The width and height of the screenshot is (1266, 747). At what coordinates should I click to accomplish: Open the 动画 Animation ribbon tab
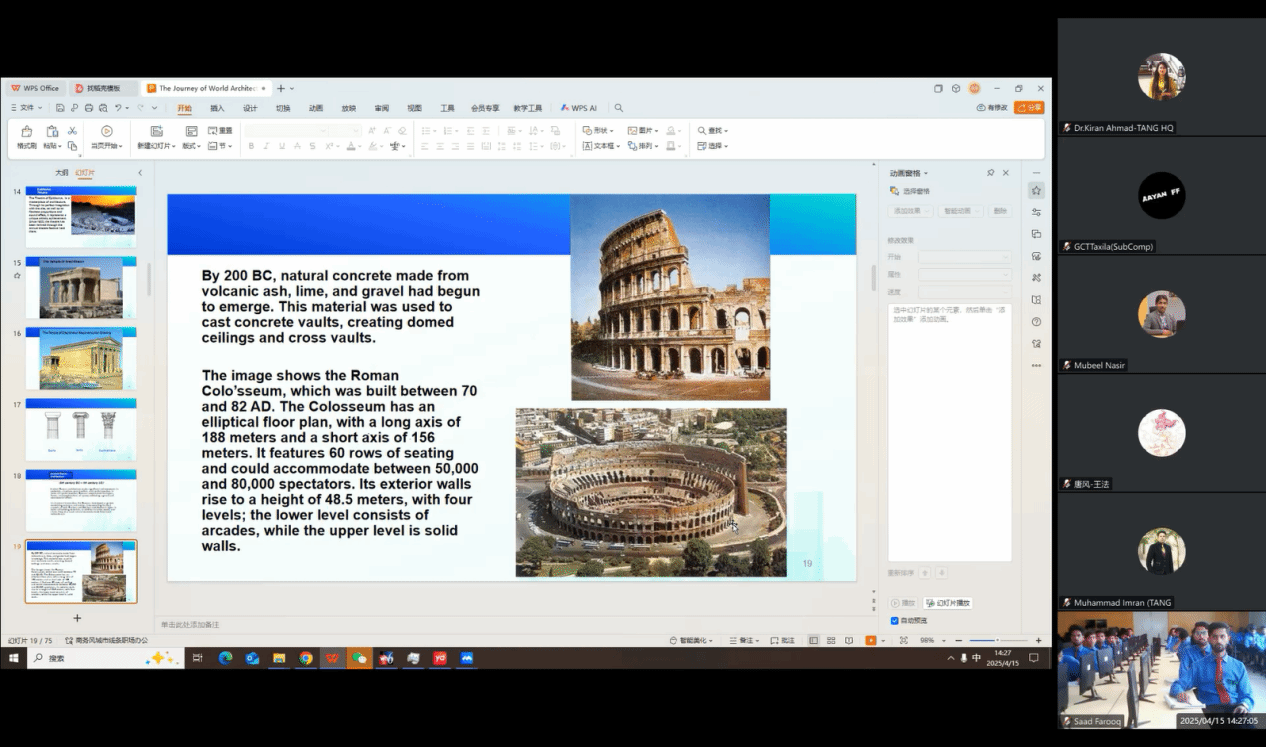(316, 108)
